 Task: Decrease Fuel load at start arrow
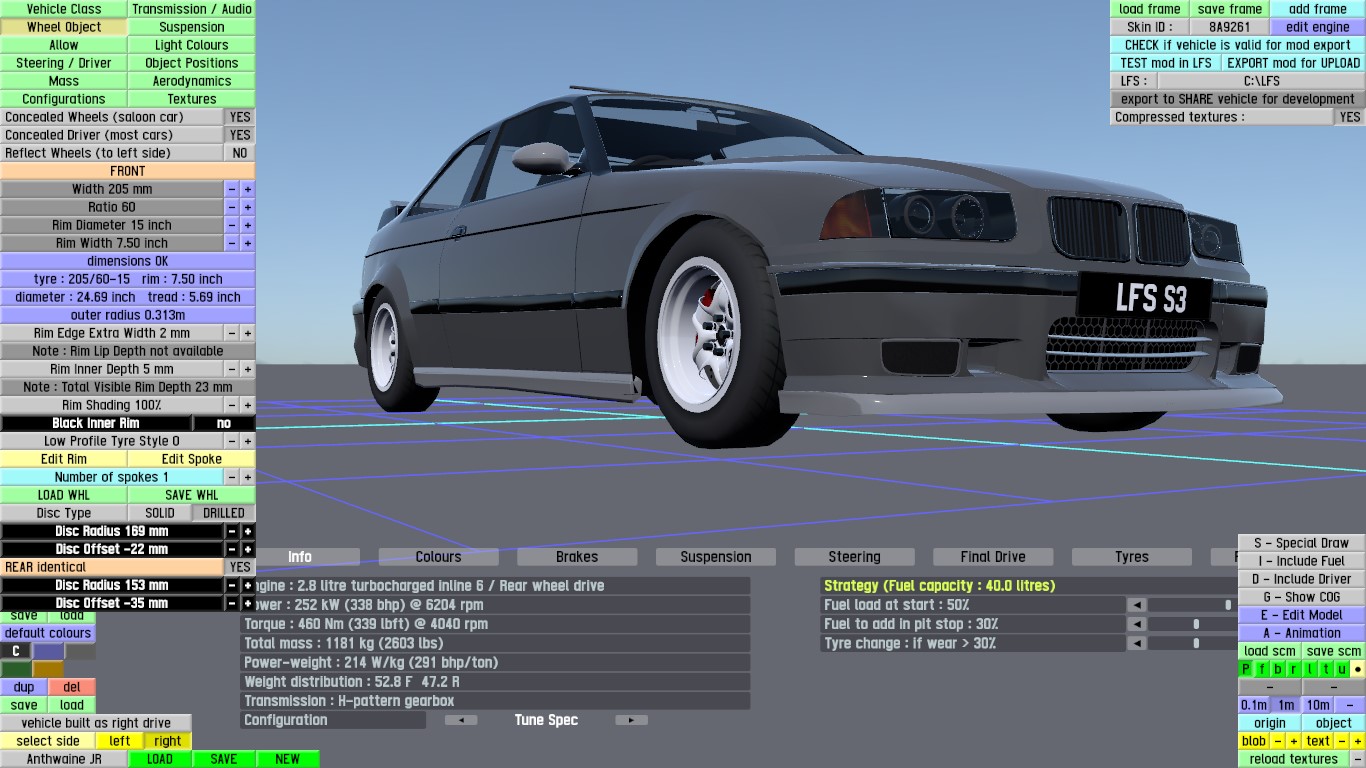pyautogui.click(x=1136, y=605)
